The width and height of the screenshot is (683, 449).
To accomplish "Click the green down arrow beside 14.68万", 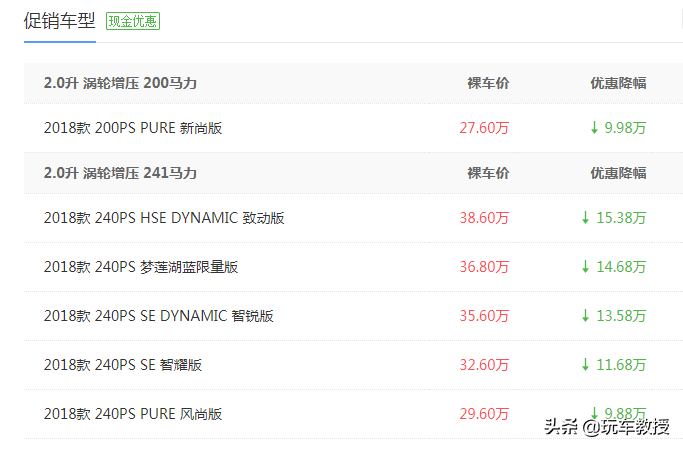I will click(586, 266).
